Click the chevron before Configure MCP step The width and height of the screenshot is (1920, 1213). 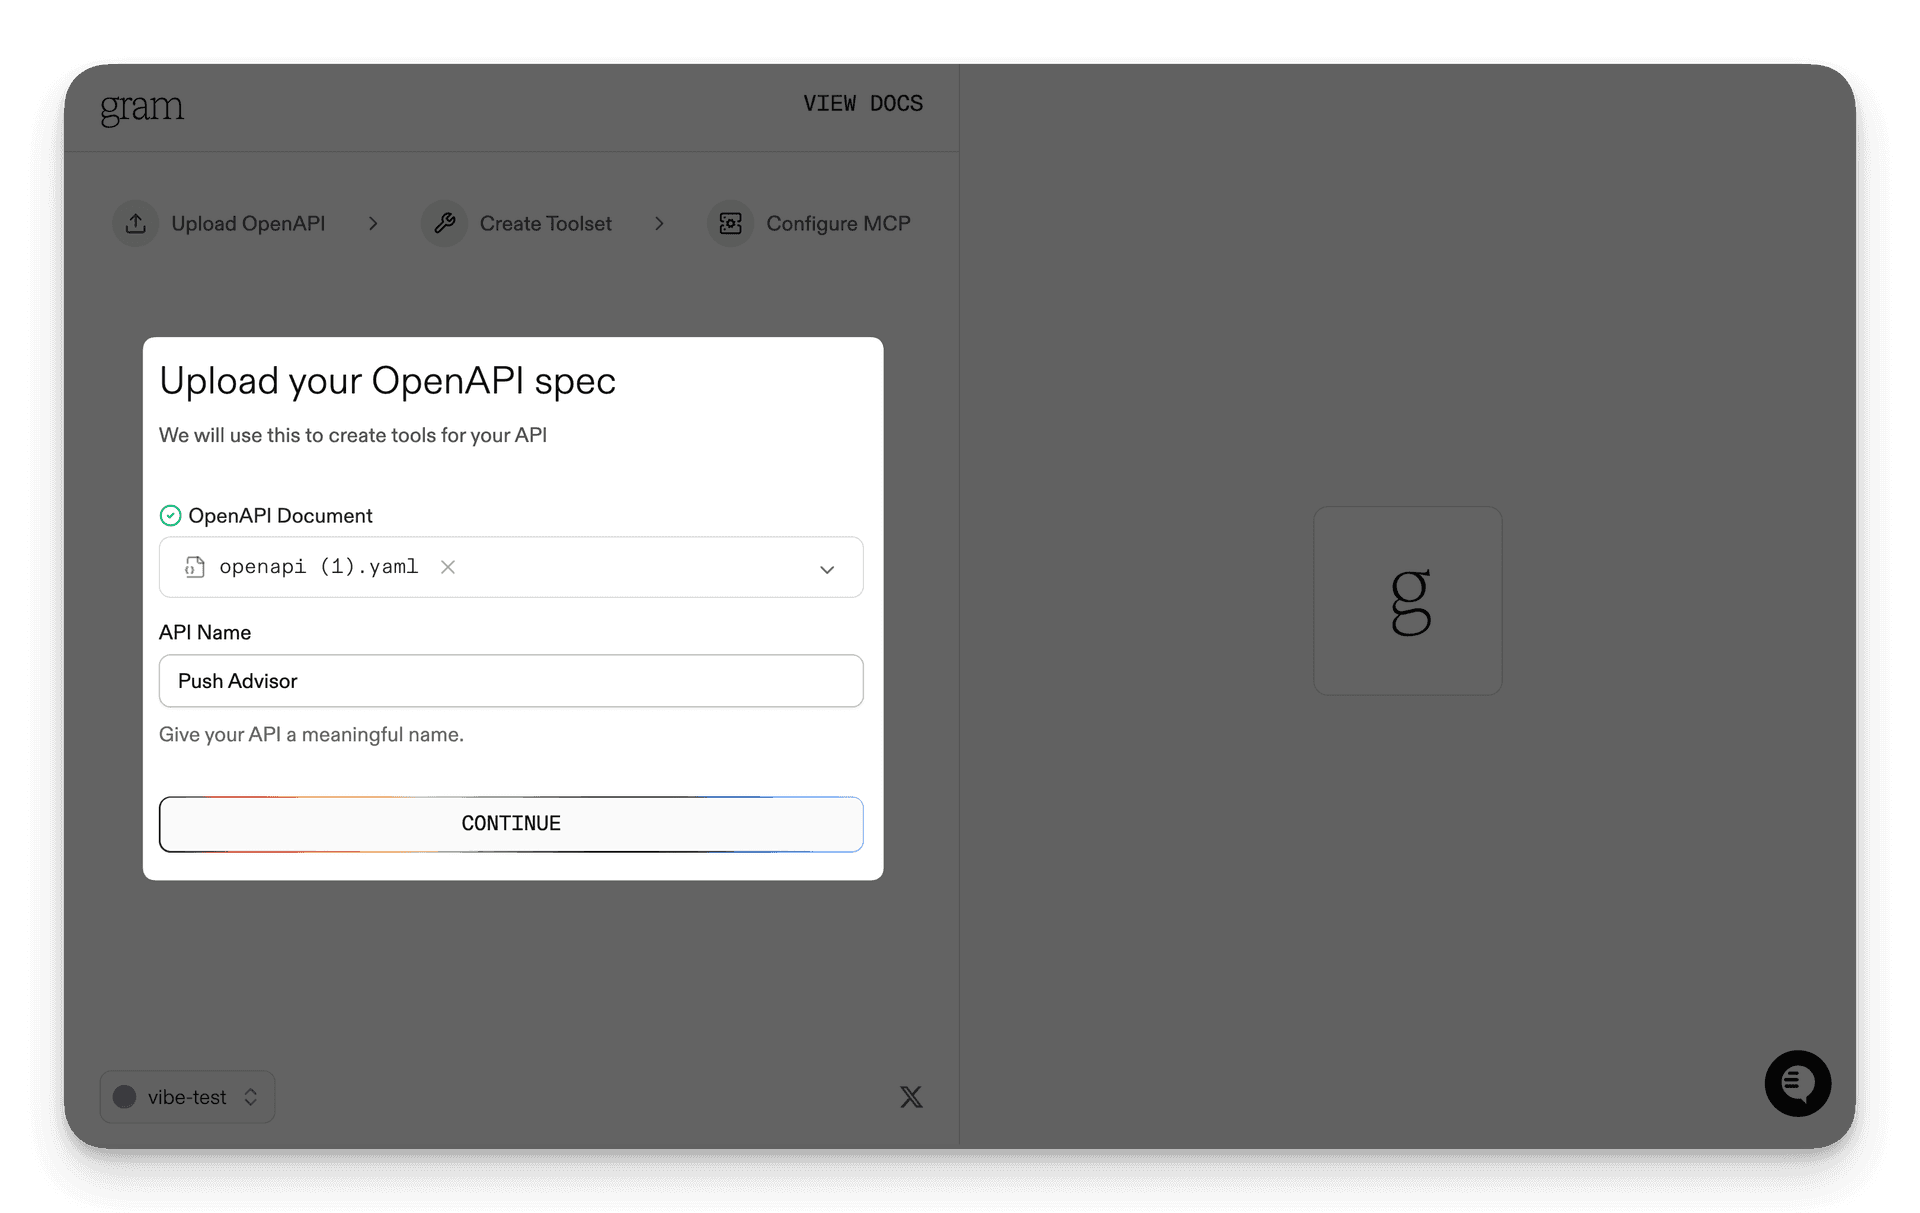pyautogui.click(x=659, y=223)
